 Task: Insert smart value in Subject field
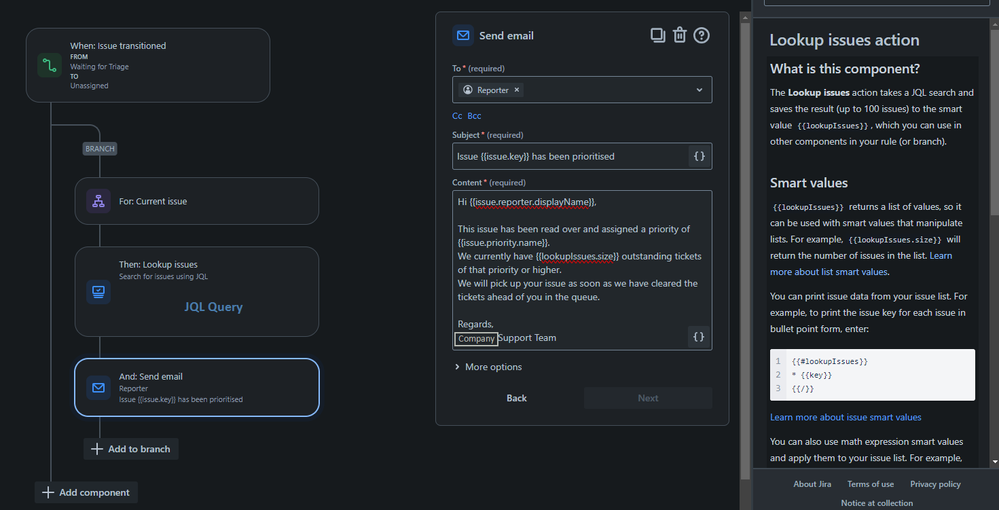699,156
